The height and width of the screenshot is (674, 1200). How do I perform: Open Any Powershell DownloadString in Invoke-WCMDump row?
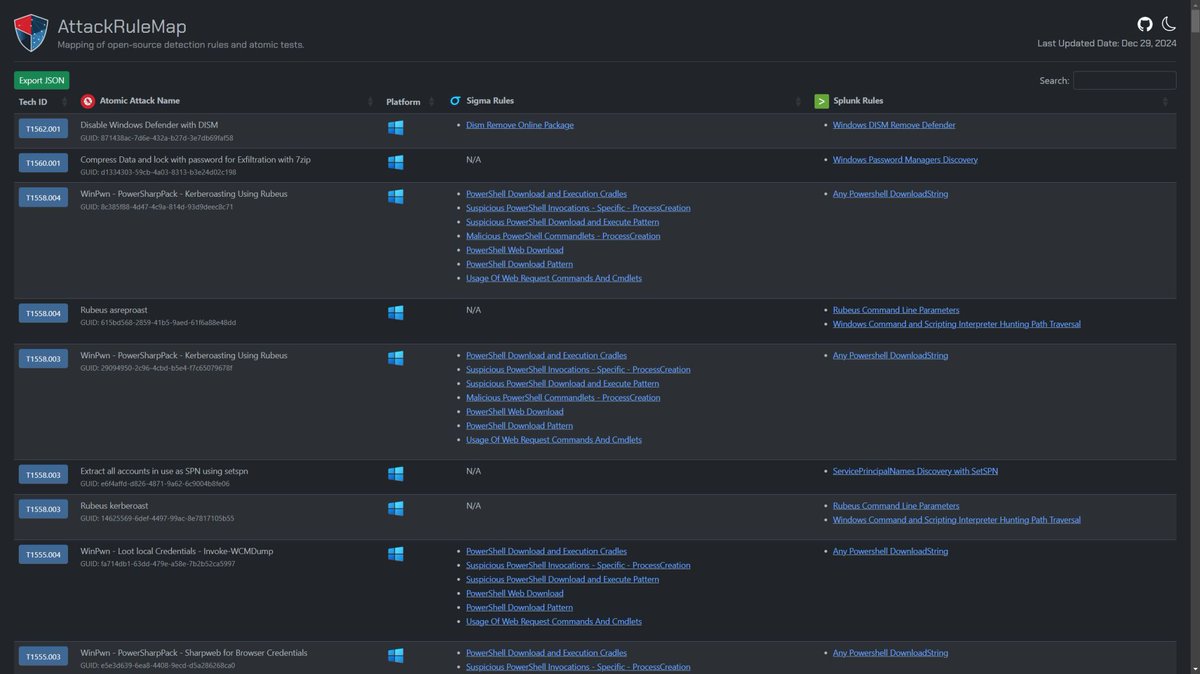tap(890, 551)
